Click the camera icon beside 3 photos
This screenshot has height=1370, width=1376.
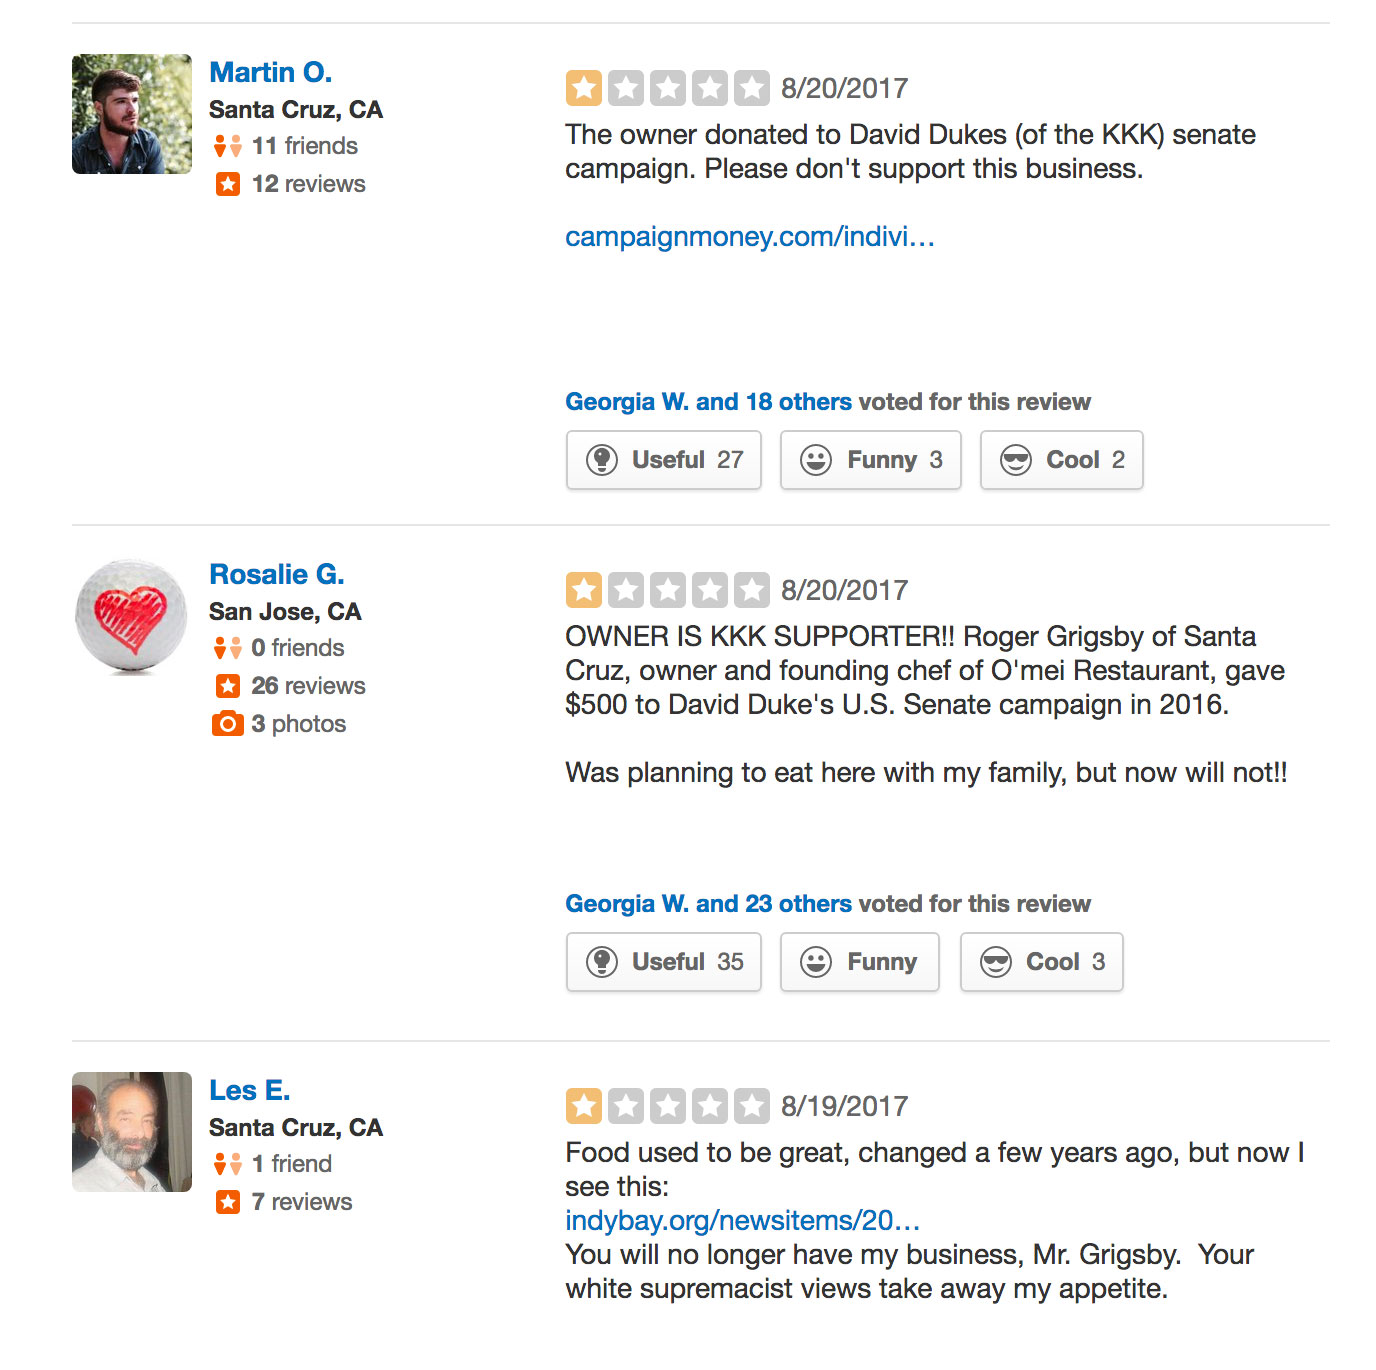pyautogui.click(x=227, y=724)
